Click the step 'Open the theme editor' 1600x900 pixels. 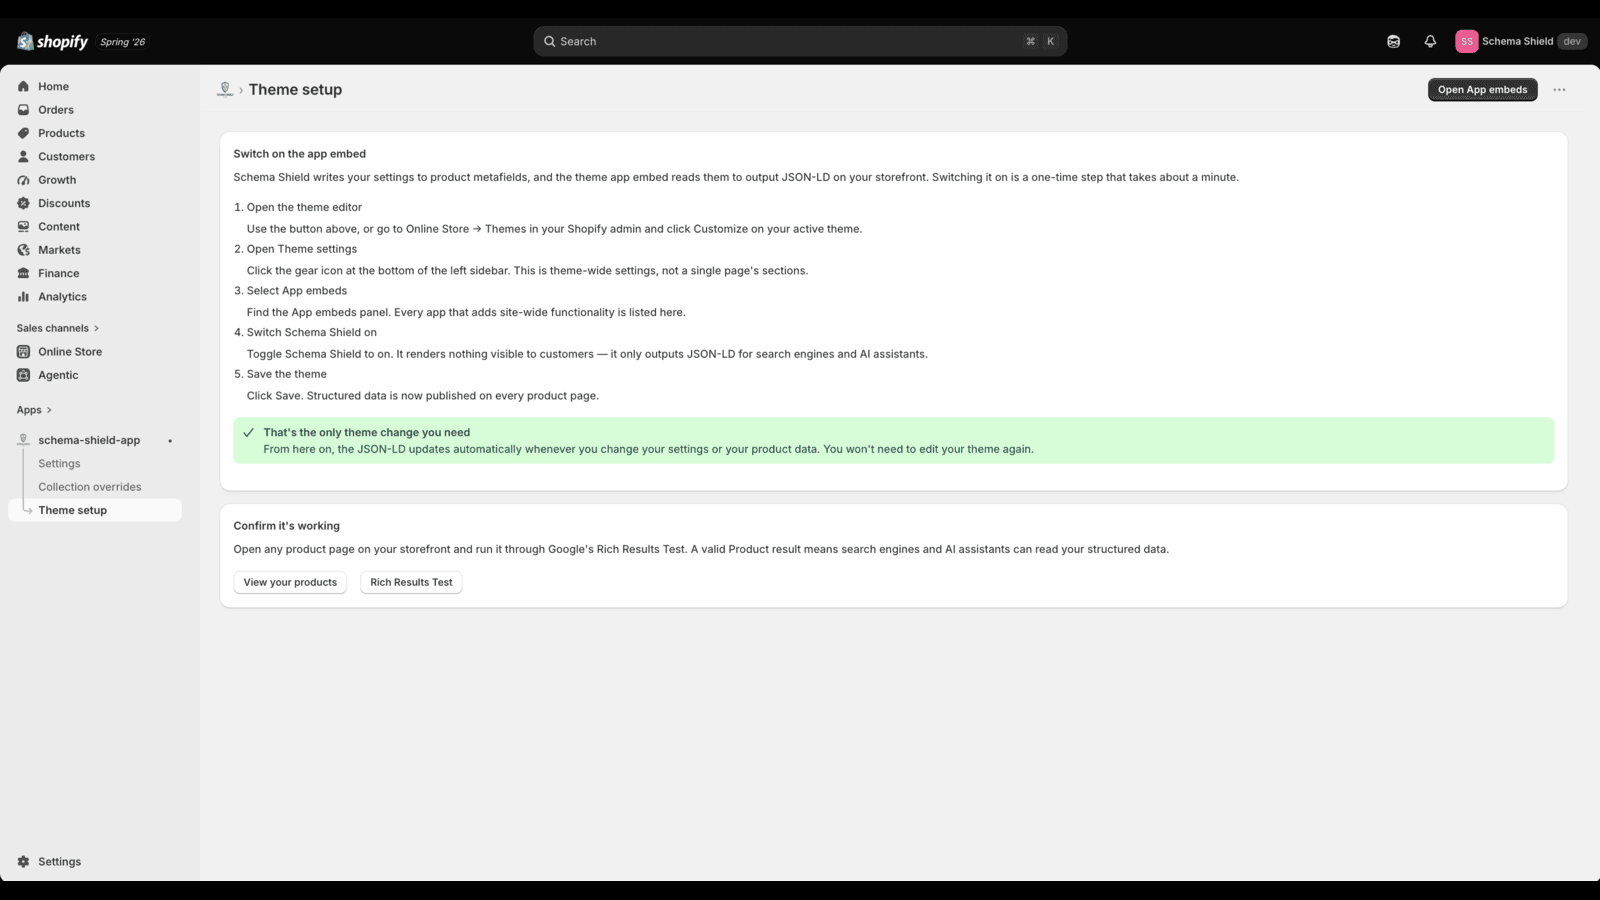click(x=304, y=207)
